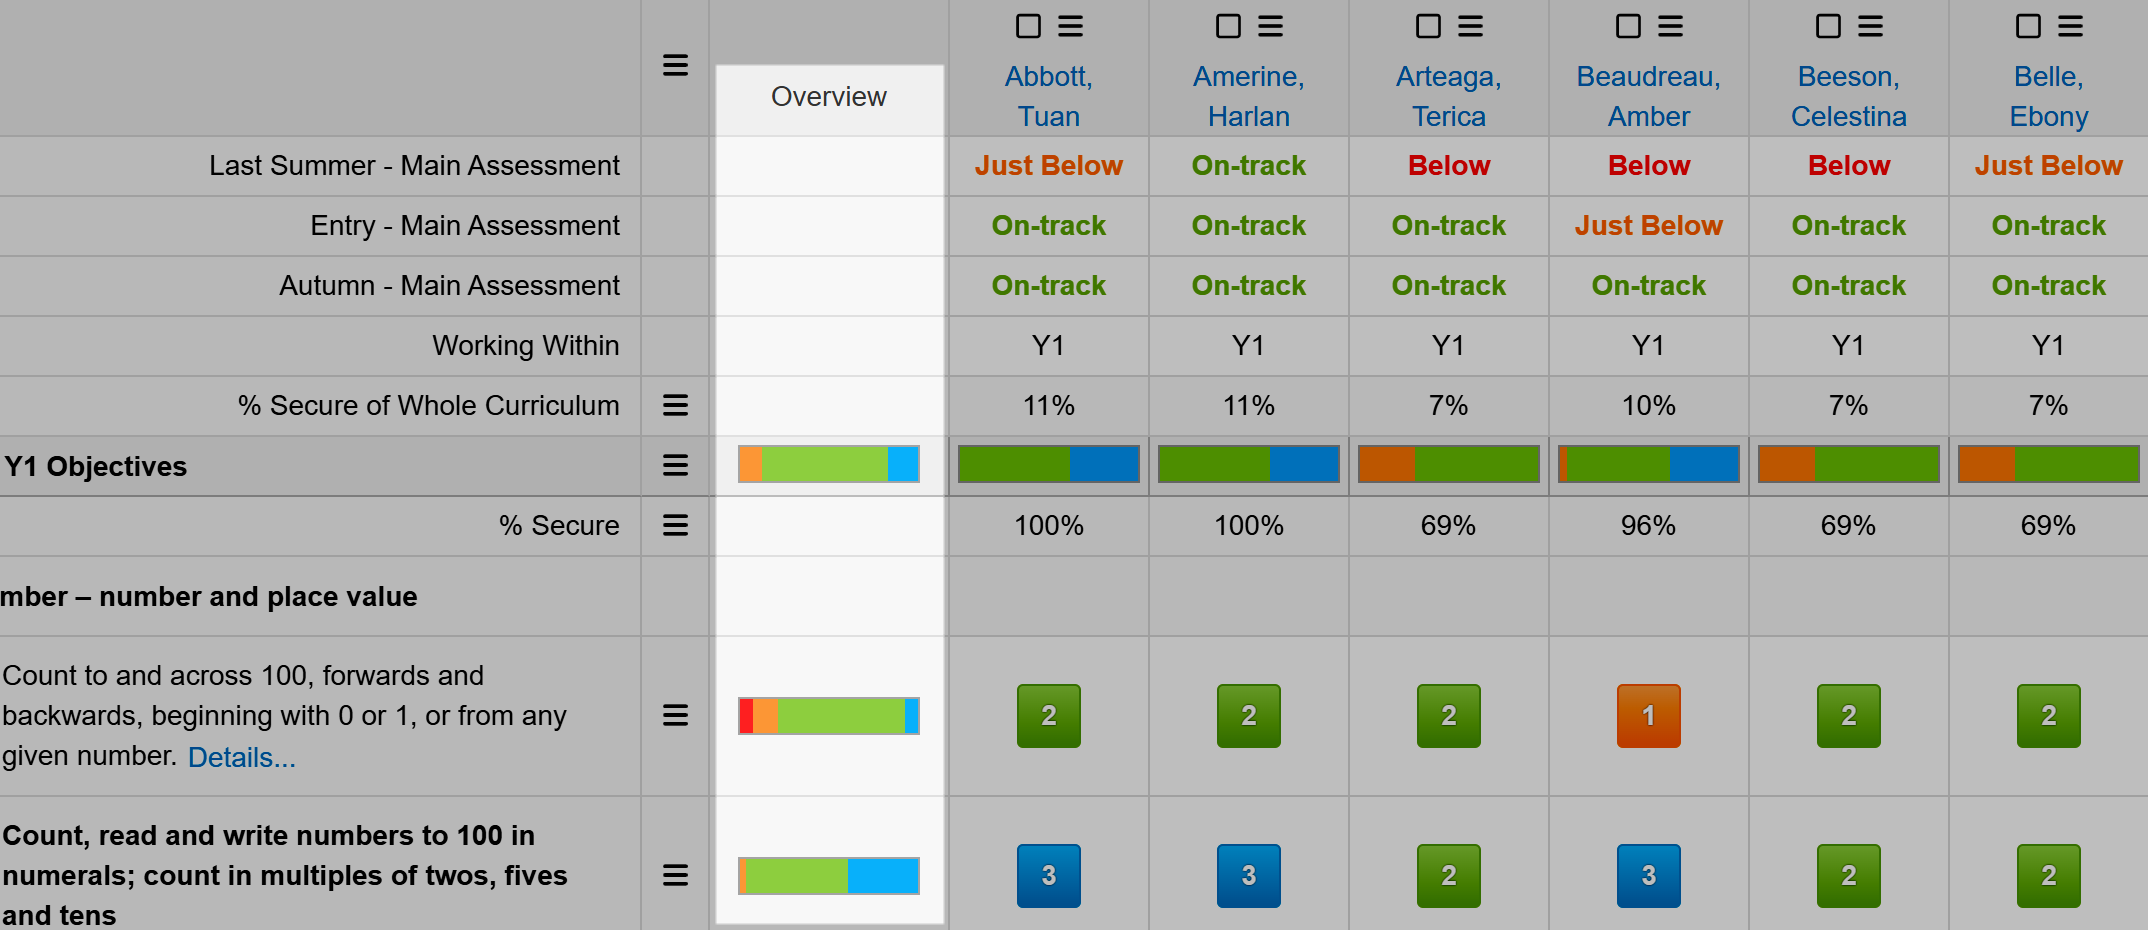Open pupil link Abbott, Tuan
2148x930 pixels.
pos(1048,96)
